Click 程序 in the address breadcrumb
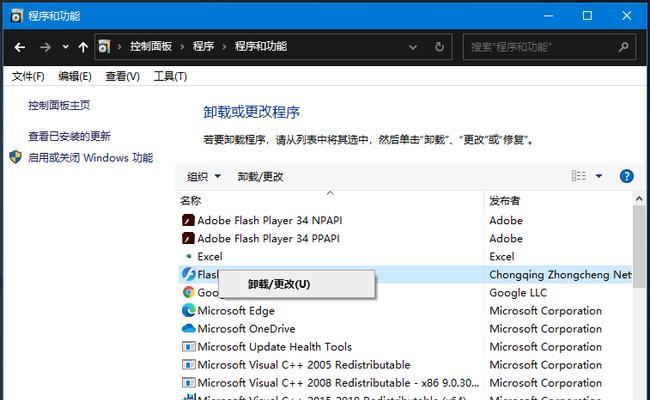This screenshot has width=650, height=400. (203, 46)
